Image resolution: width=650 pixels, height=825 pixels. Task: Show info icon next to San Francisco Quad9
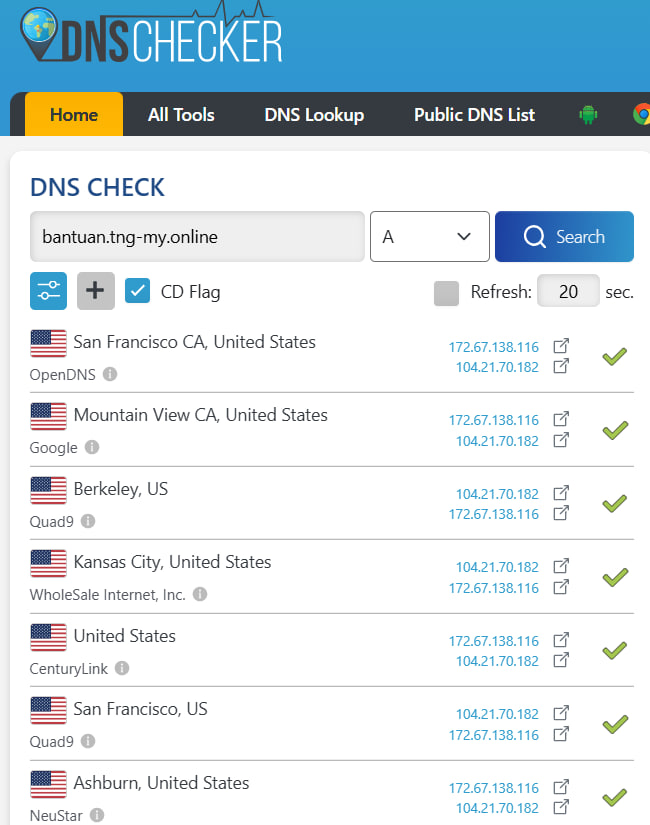[x=88, y=741]
